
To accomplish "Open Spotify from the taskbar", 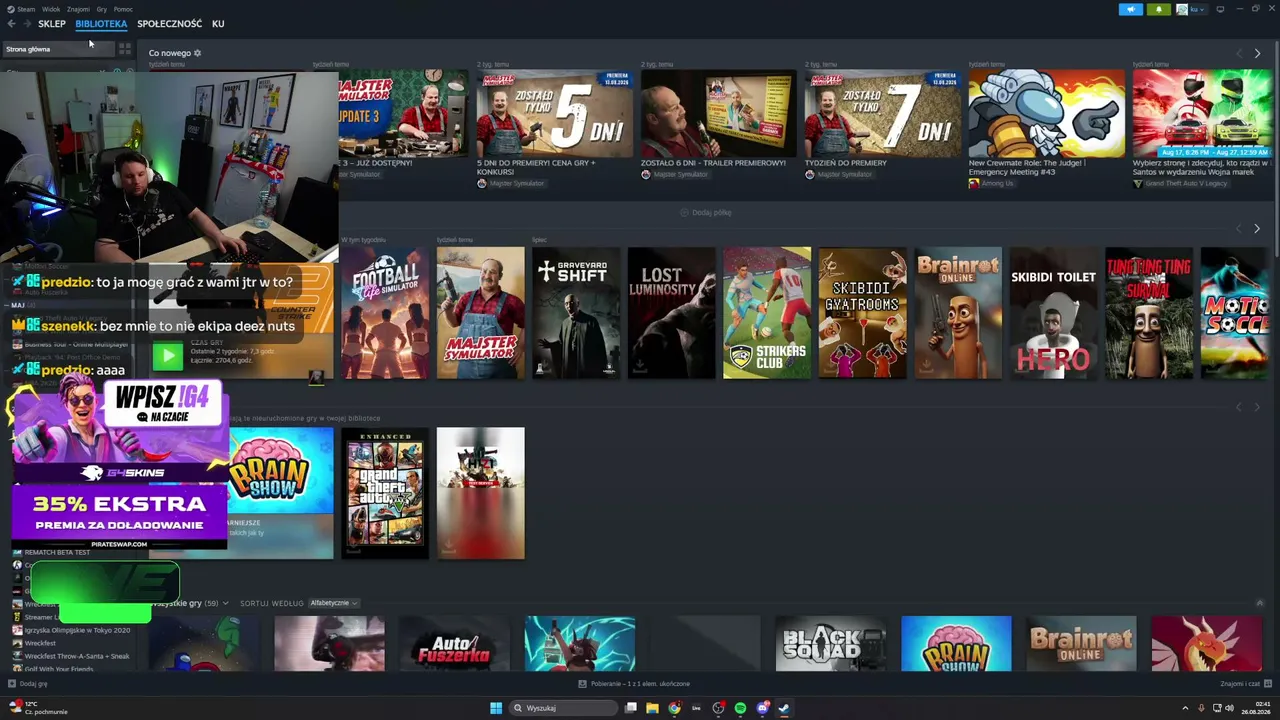I will click(740, 708).
